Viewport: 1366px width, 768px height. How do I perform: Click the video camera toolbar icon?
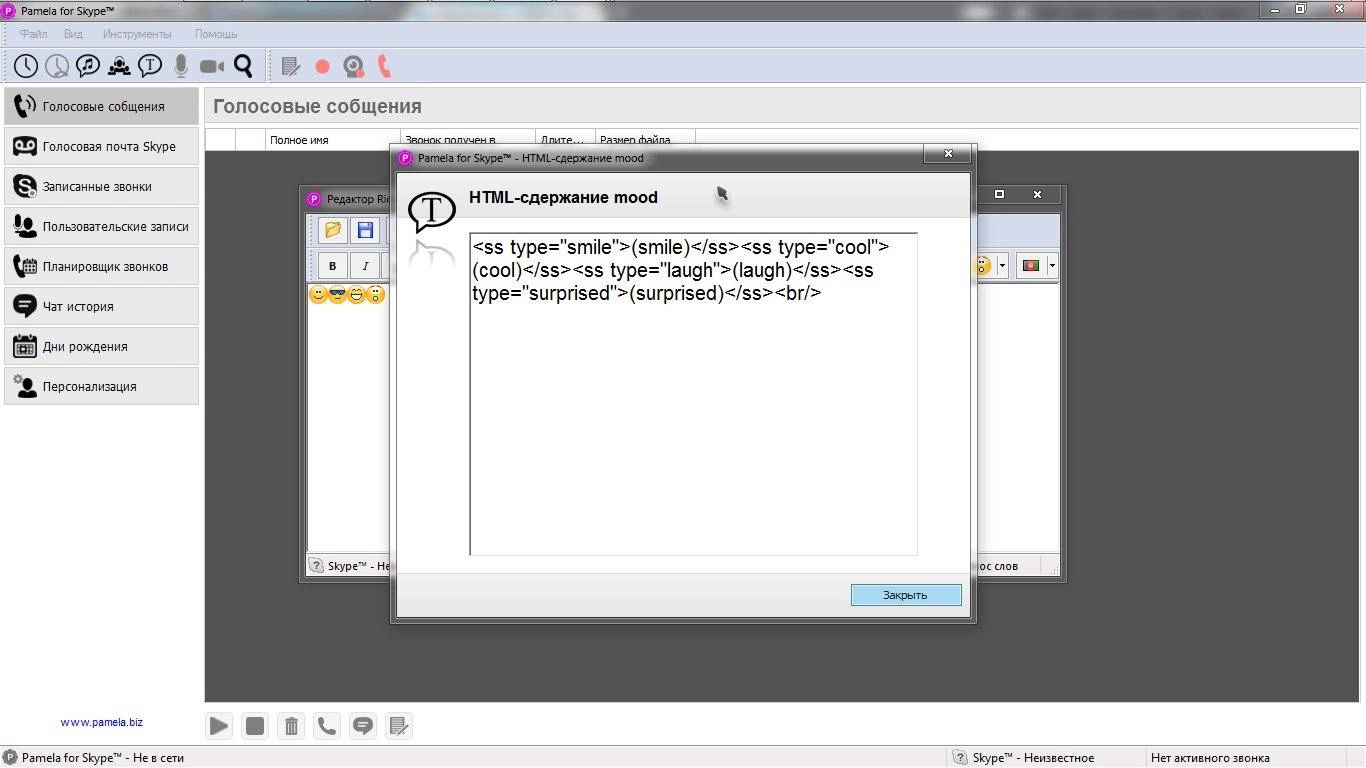coord(212,66)
